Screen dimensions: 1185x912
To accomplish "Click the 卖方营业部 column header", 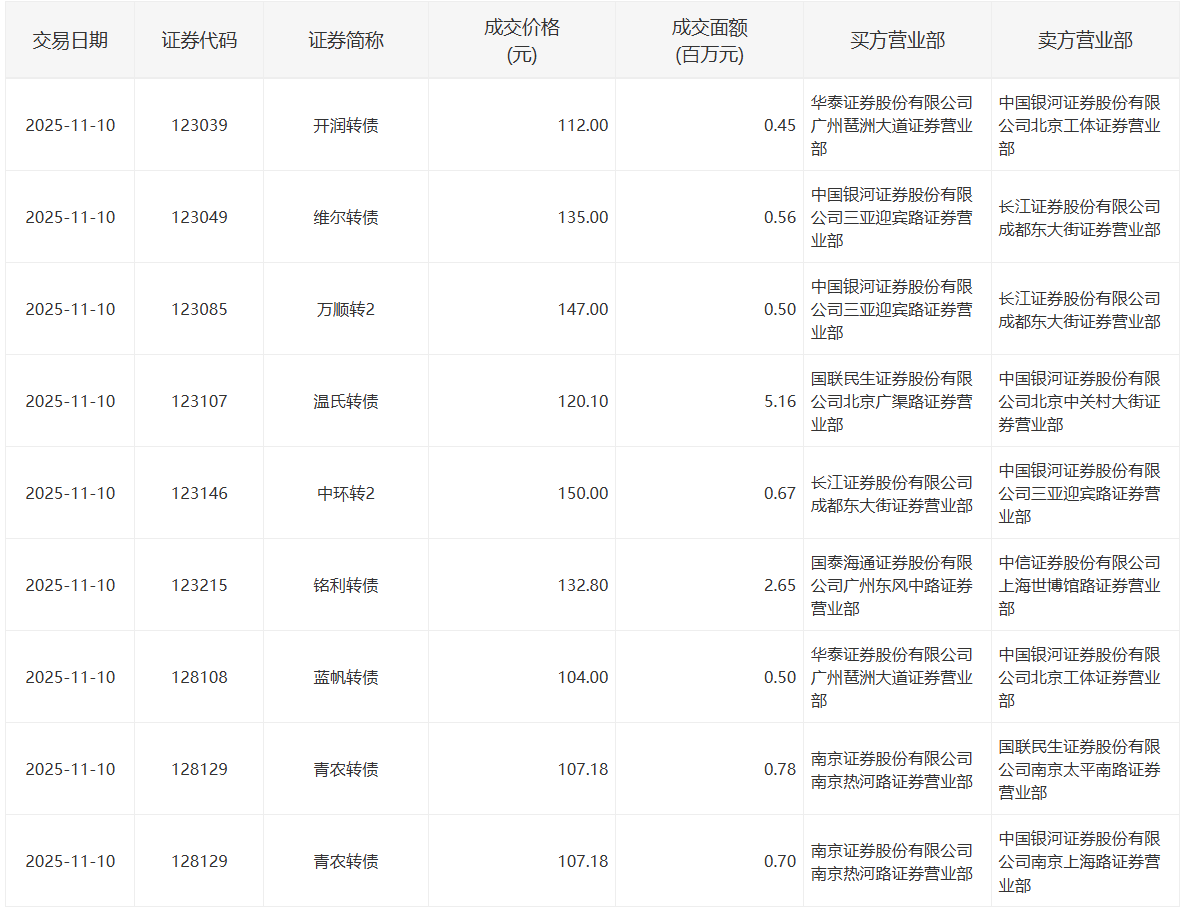I will tap(1085, 41).
